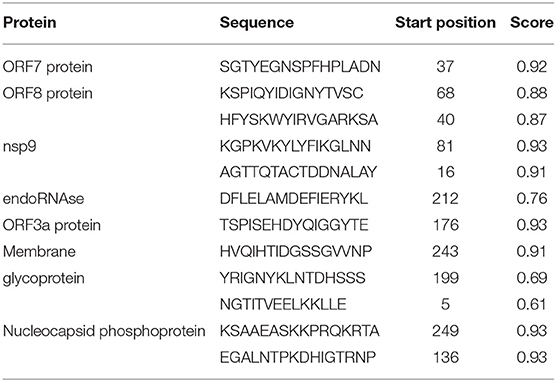Click the endoRNAse protein label

pos(43,199)
